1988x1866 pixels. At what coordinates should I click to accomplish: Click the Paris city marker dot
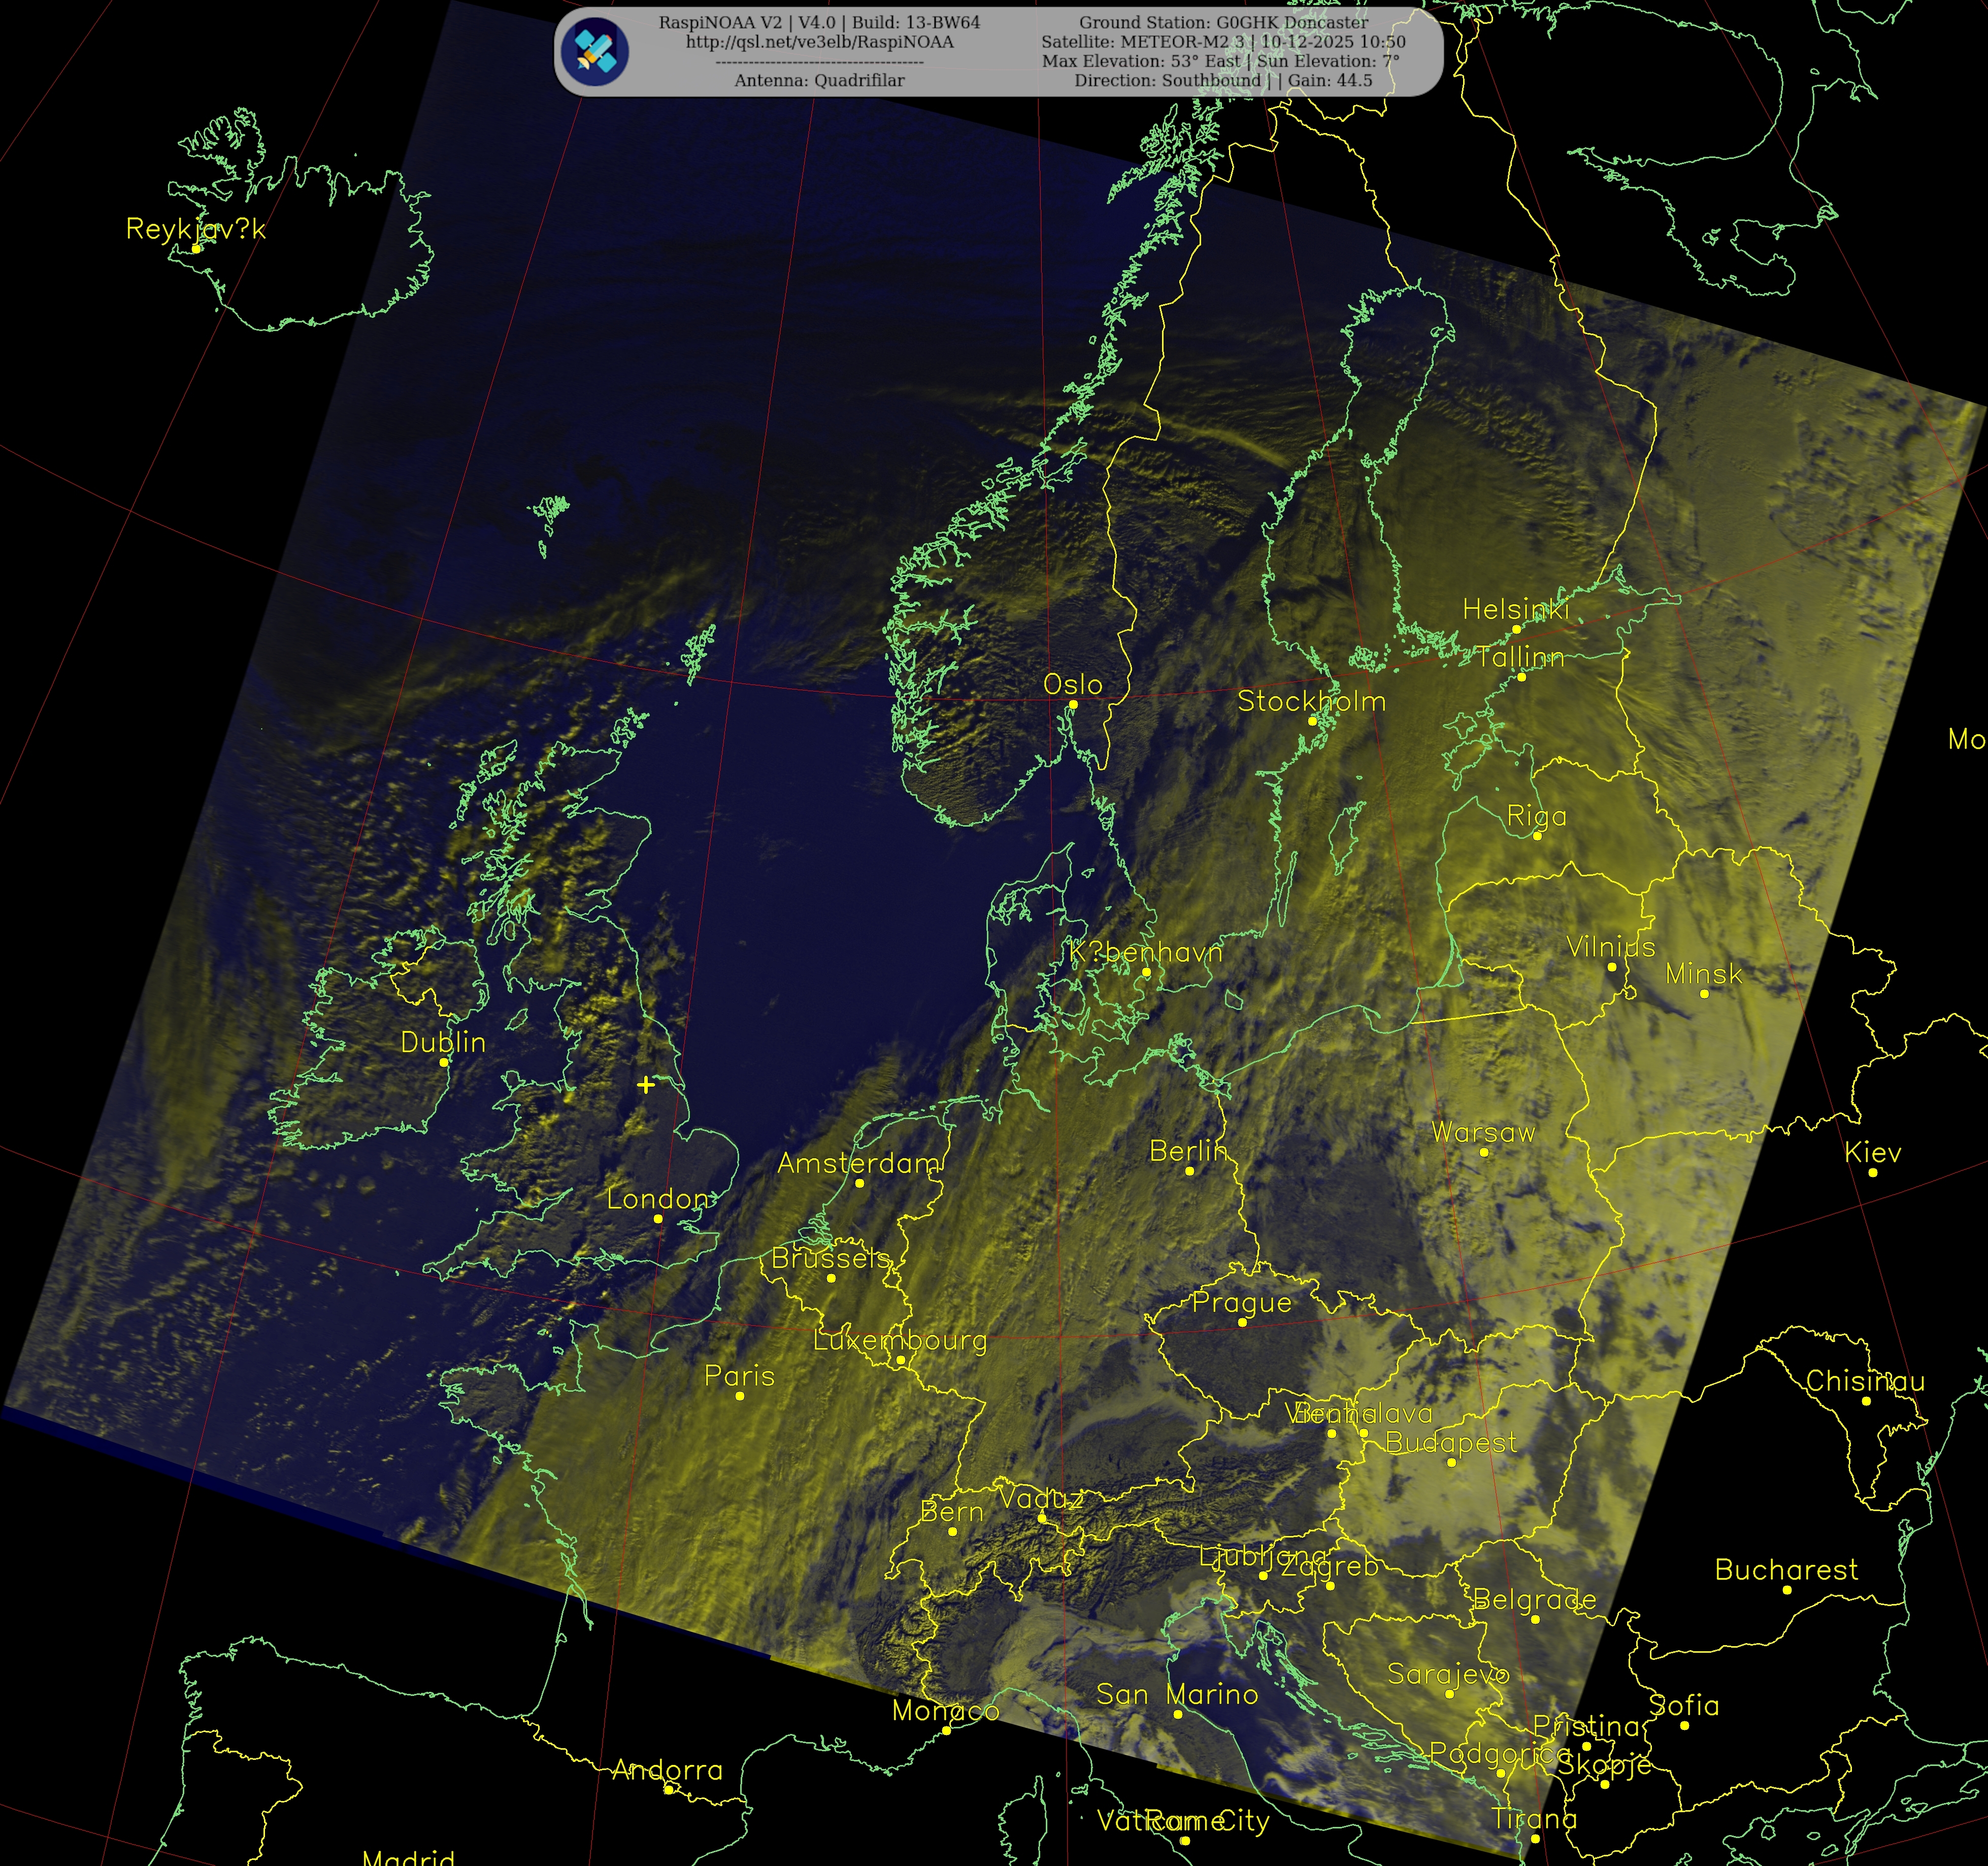(740, 1395)
